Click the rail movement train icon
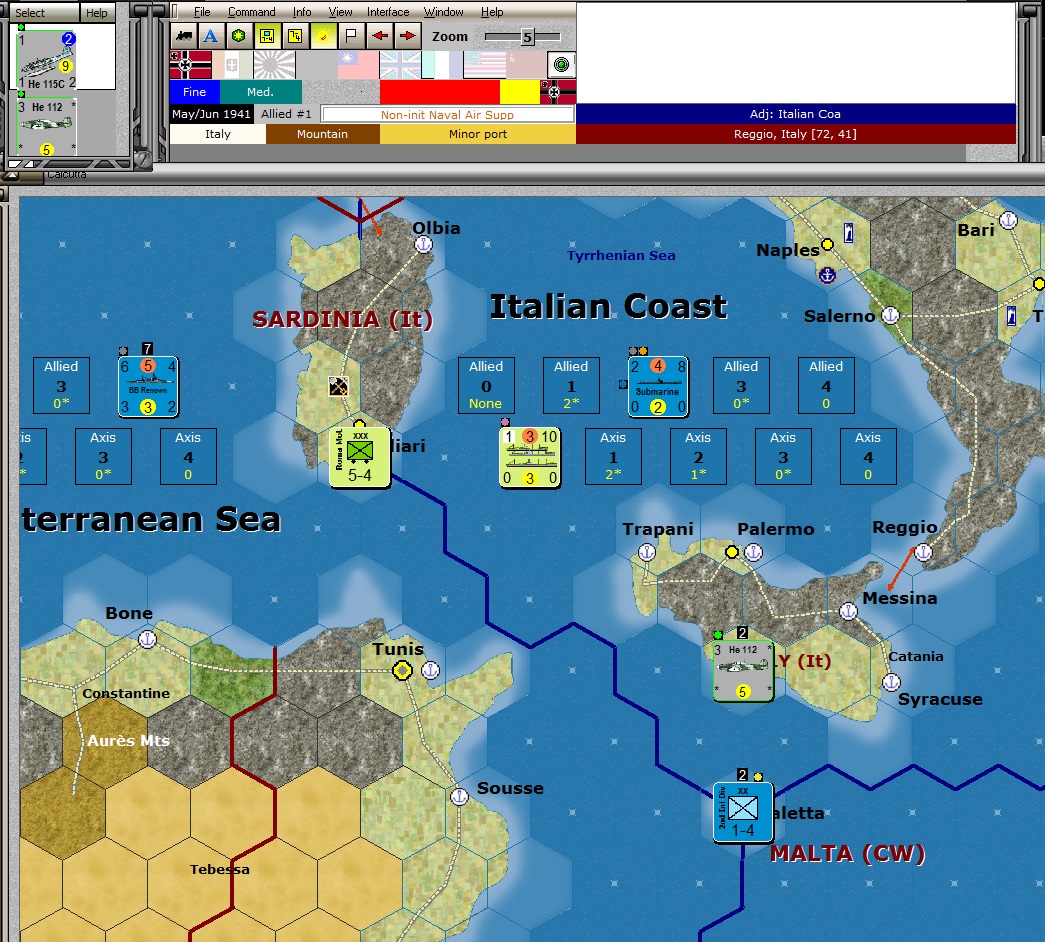This screenshot has width=1045, height=942. pyautogui.click(x=185, y=36)
